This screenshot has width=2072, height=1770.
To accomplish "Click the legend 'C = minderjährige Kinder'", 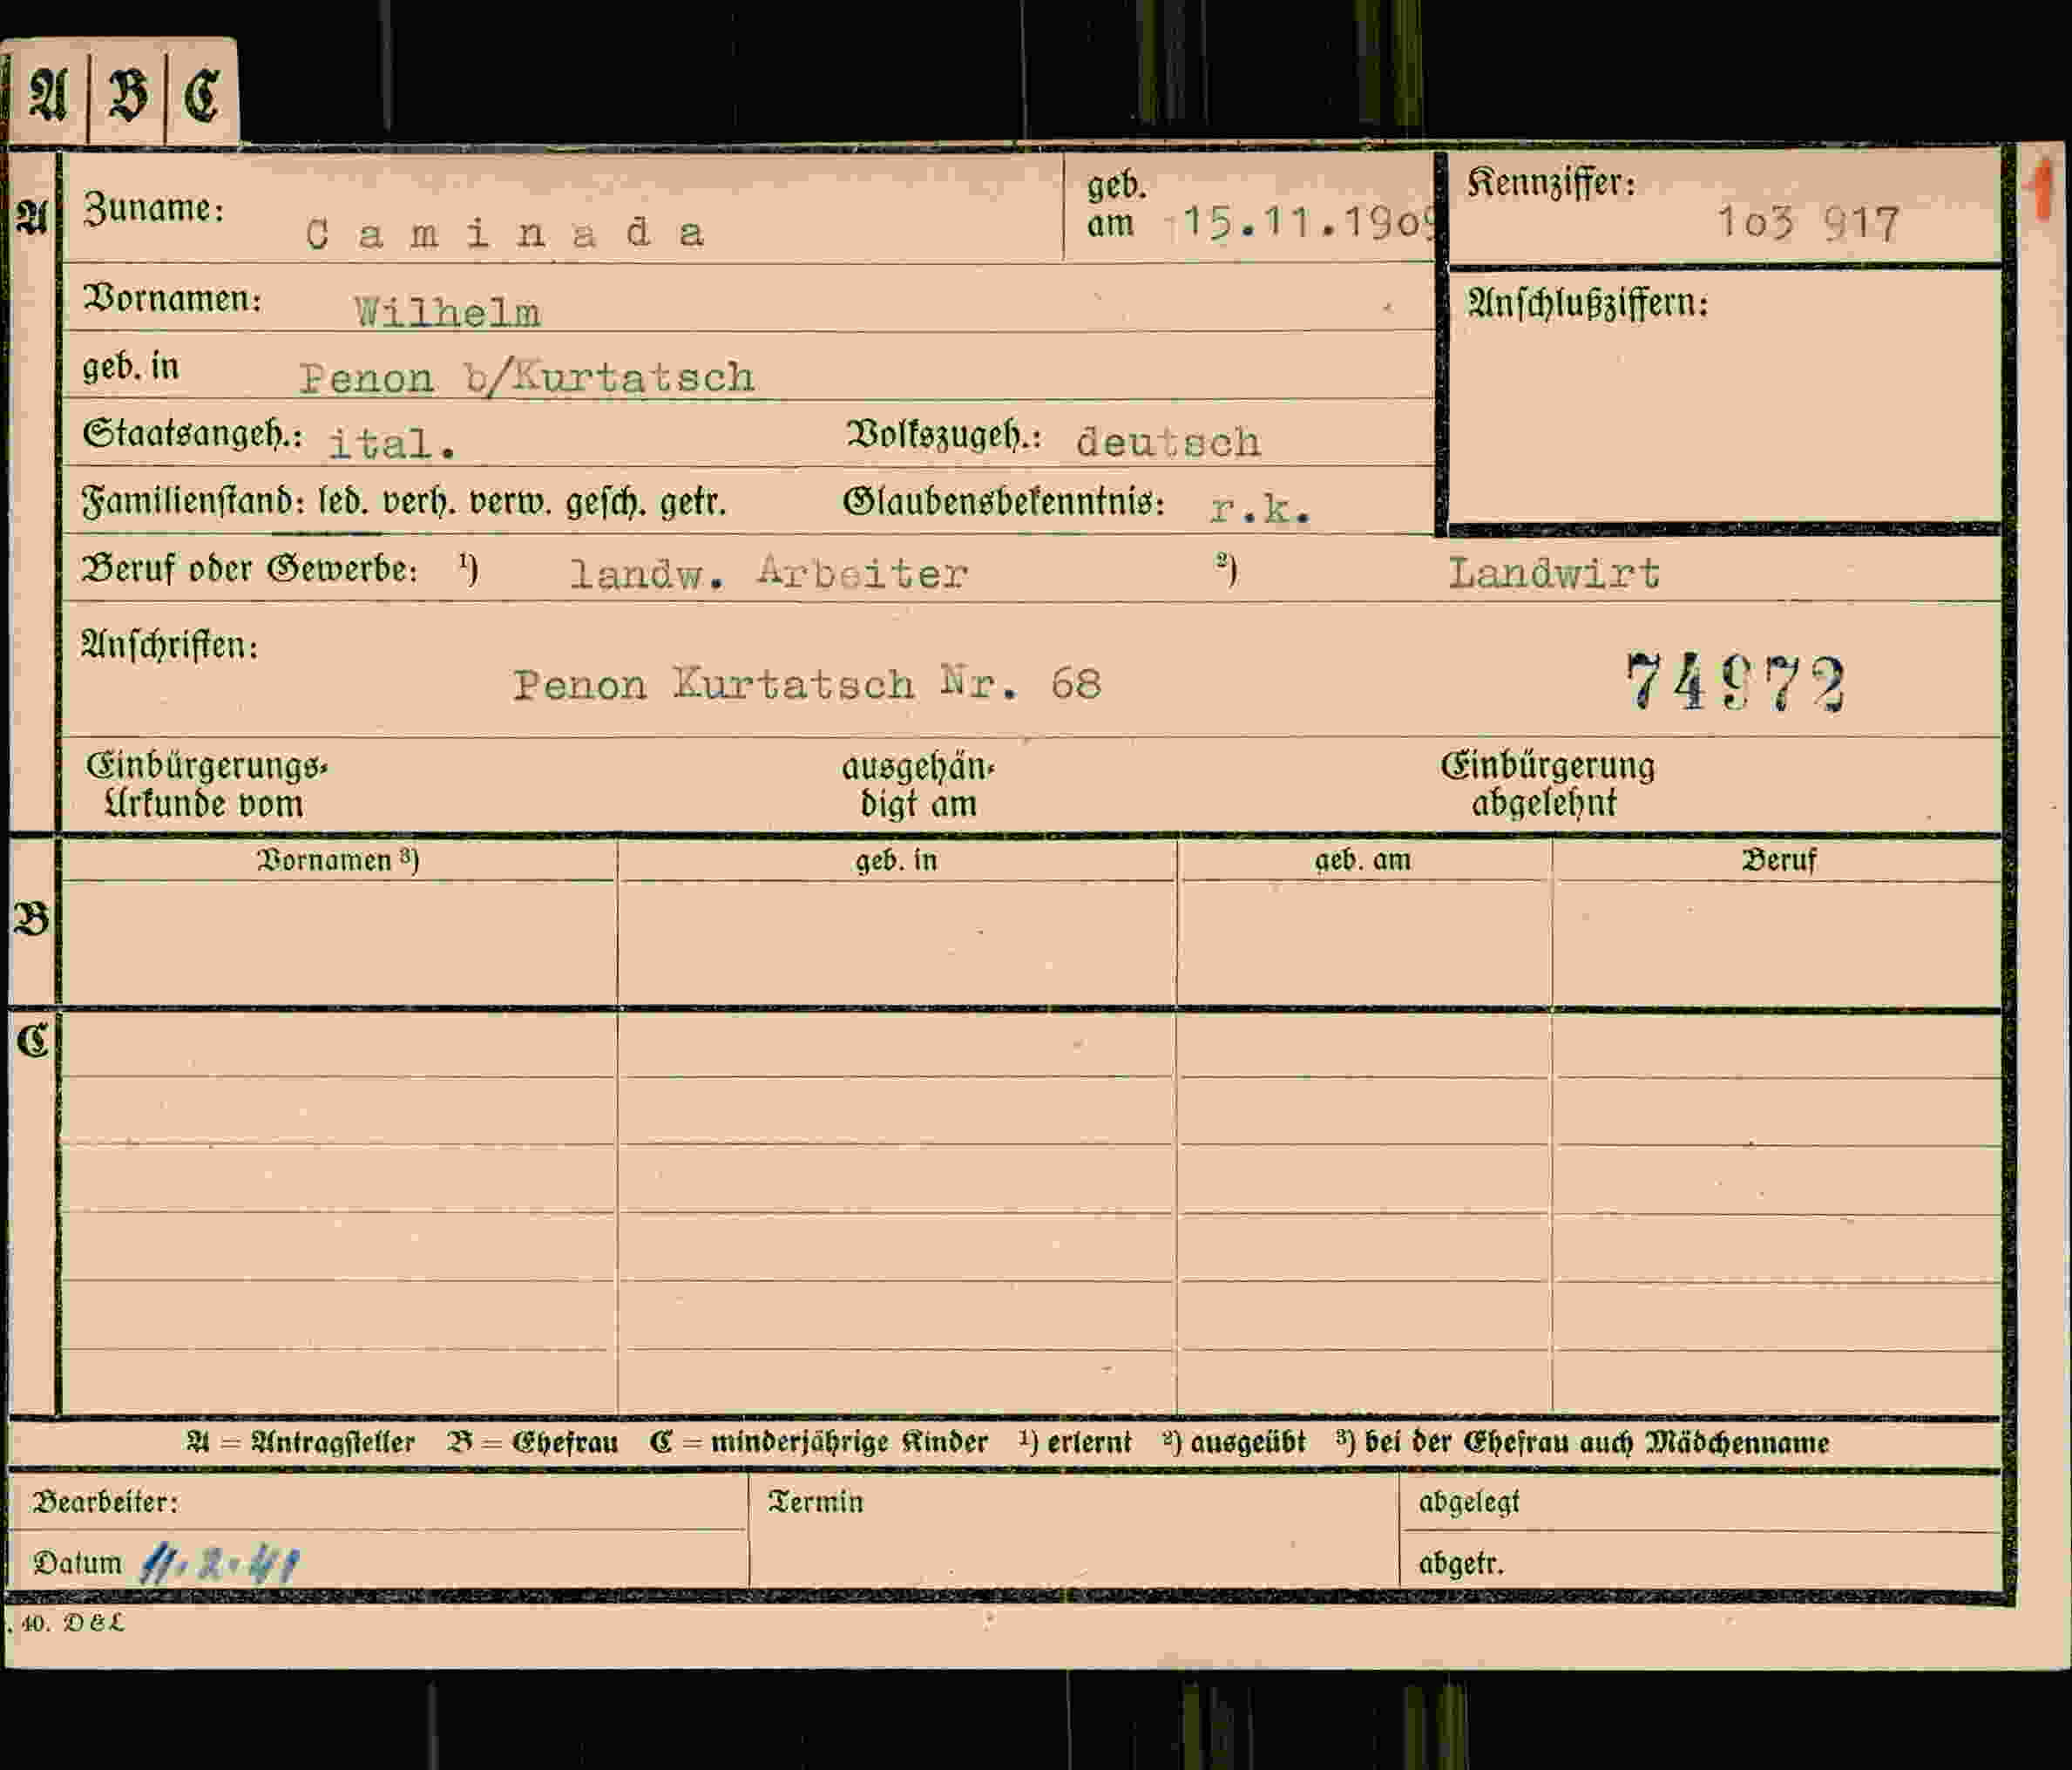I will (818, 1442).
